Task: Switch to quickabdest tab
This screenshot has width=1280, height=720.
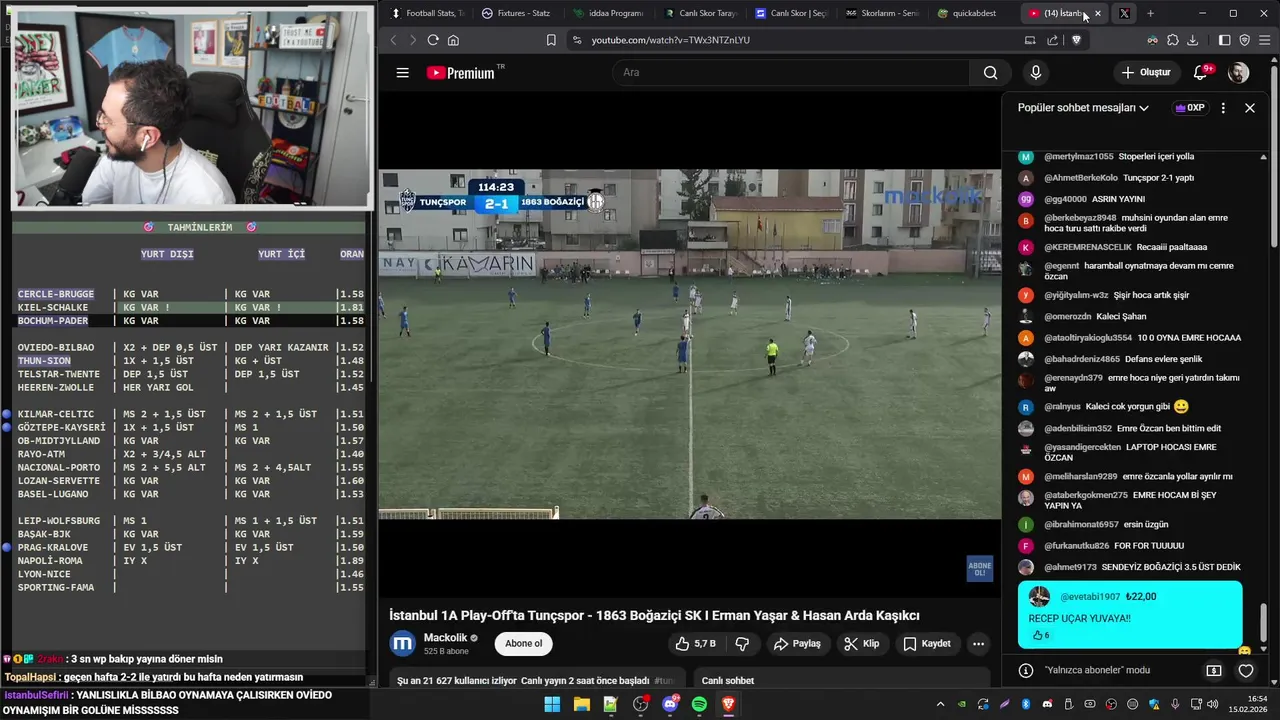Action: 974,13
